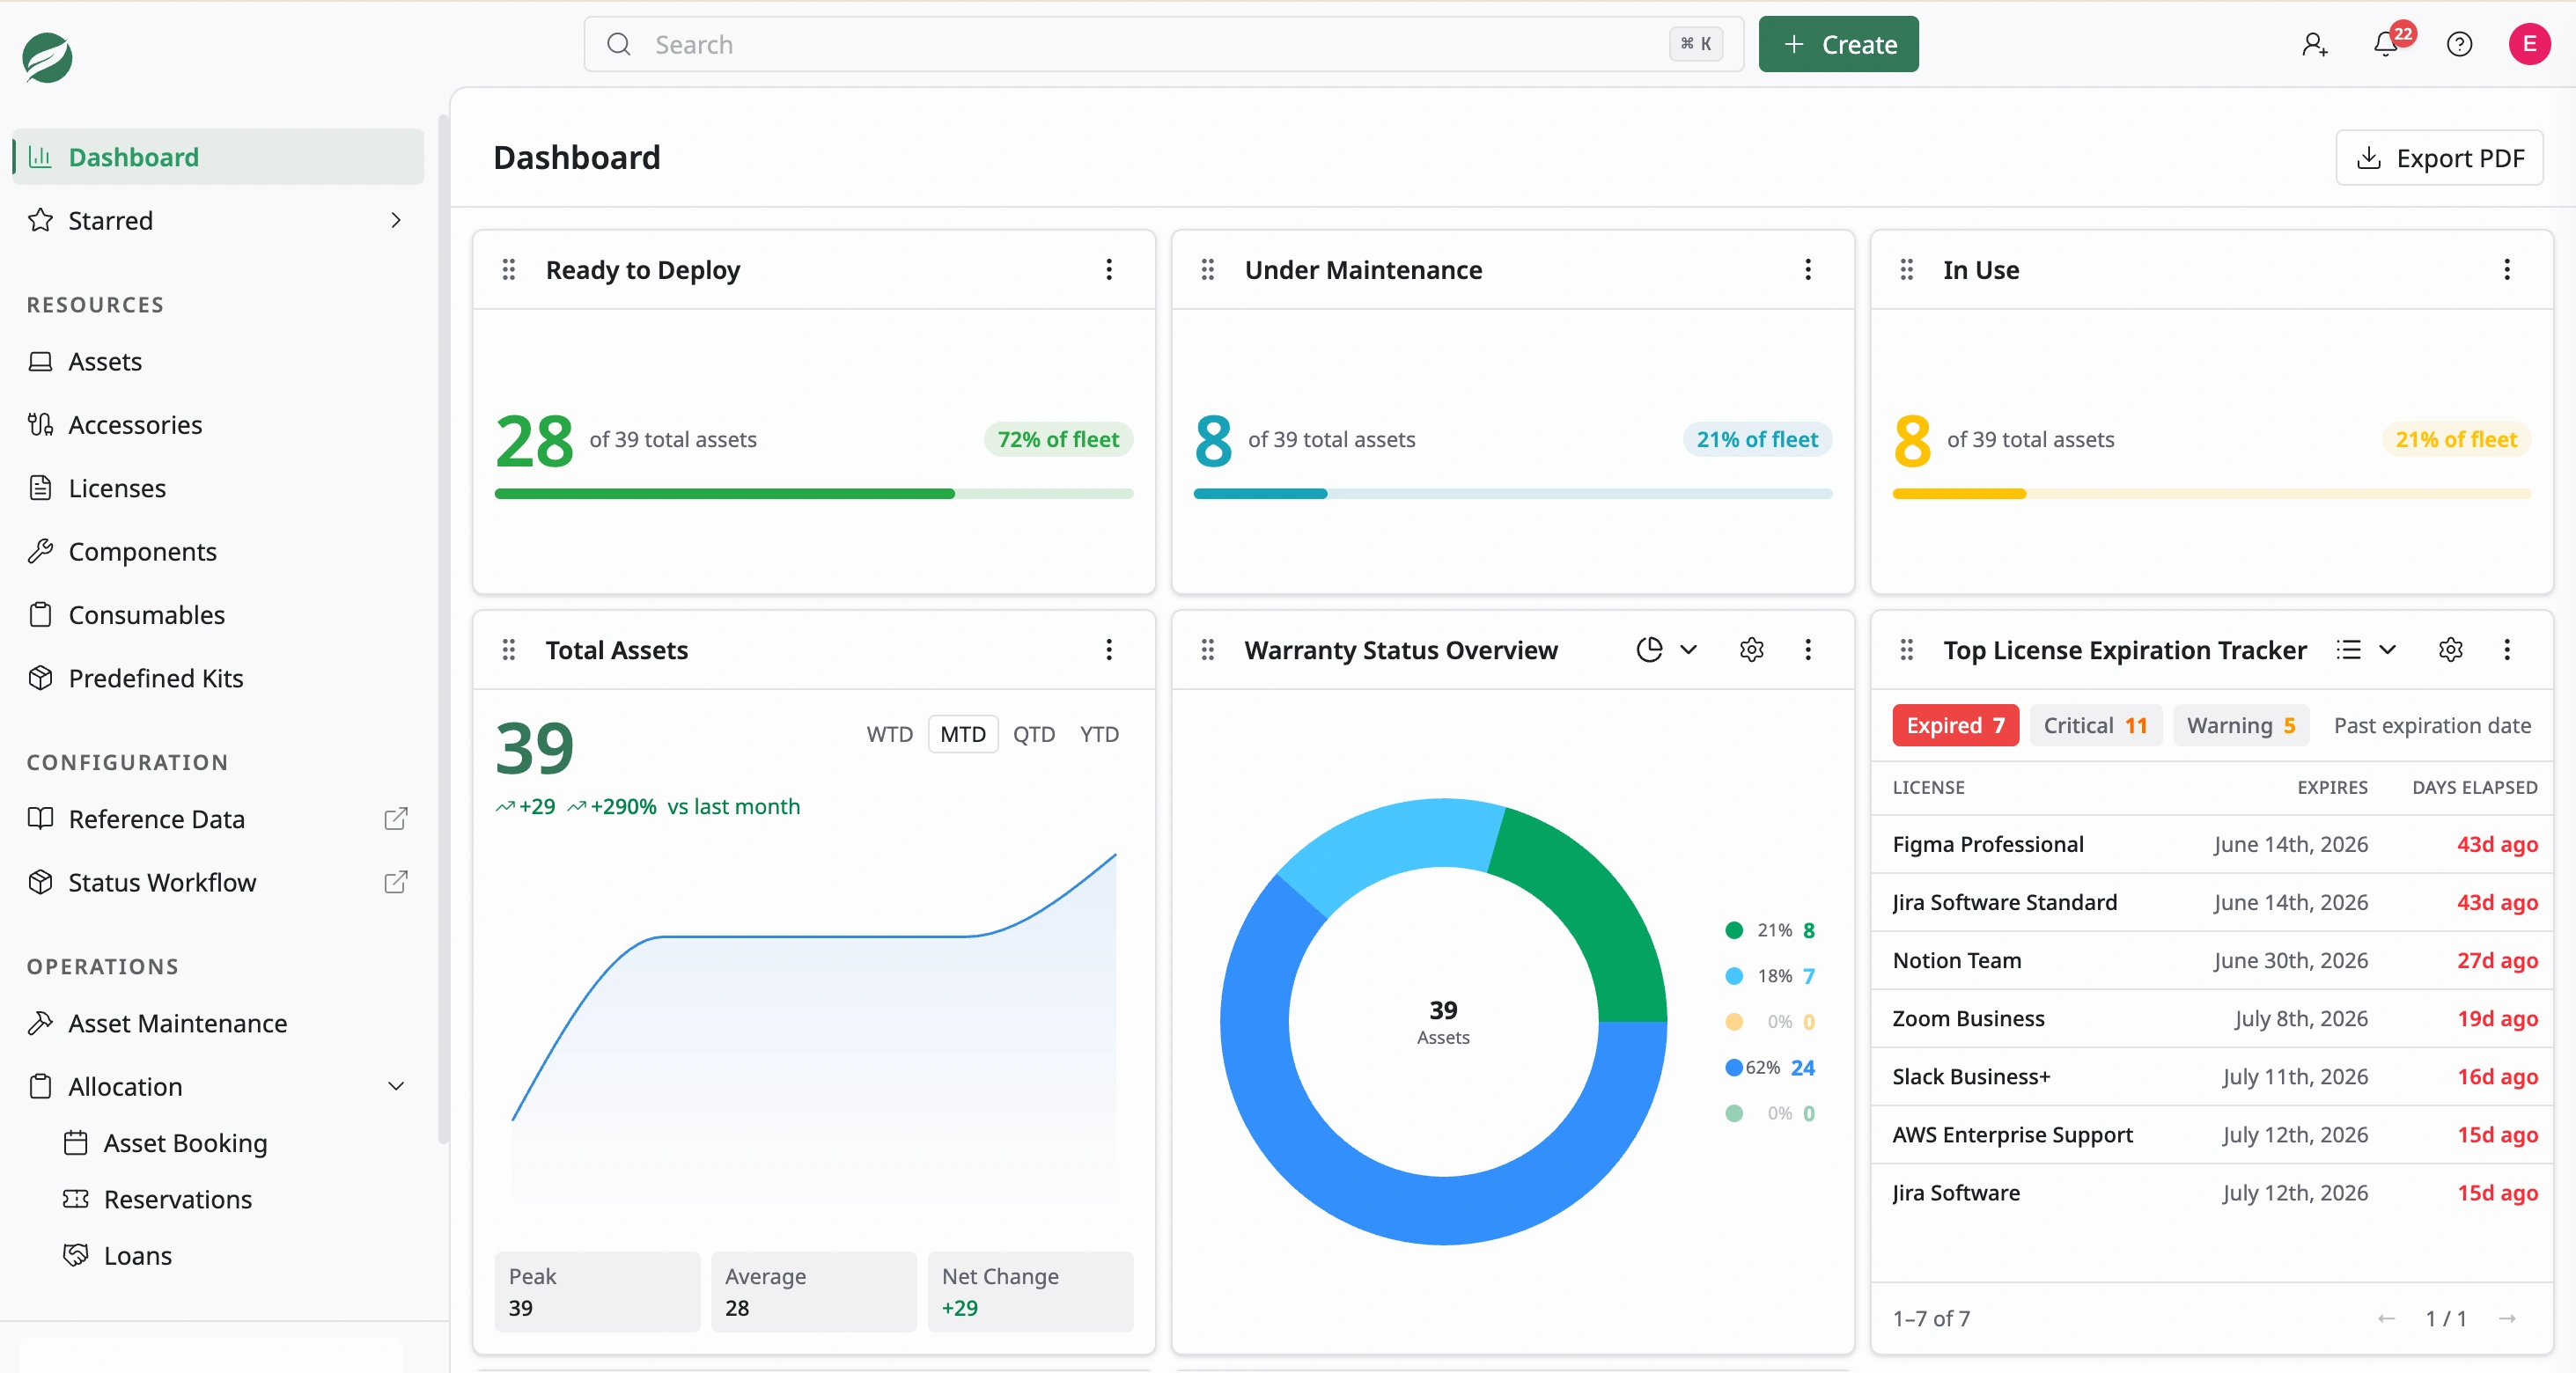Image resolution: width=2576 pixels, height=1373 pixels.
Task: Filter licenses by Critical 11 tab
Action: (x=2095, y=725)
